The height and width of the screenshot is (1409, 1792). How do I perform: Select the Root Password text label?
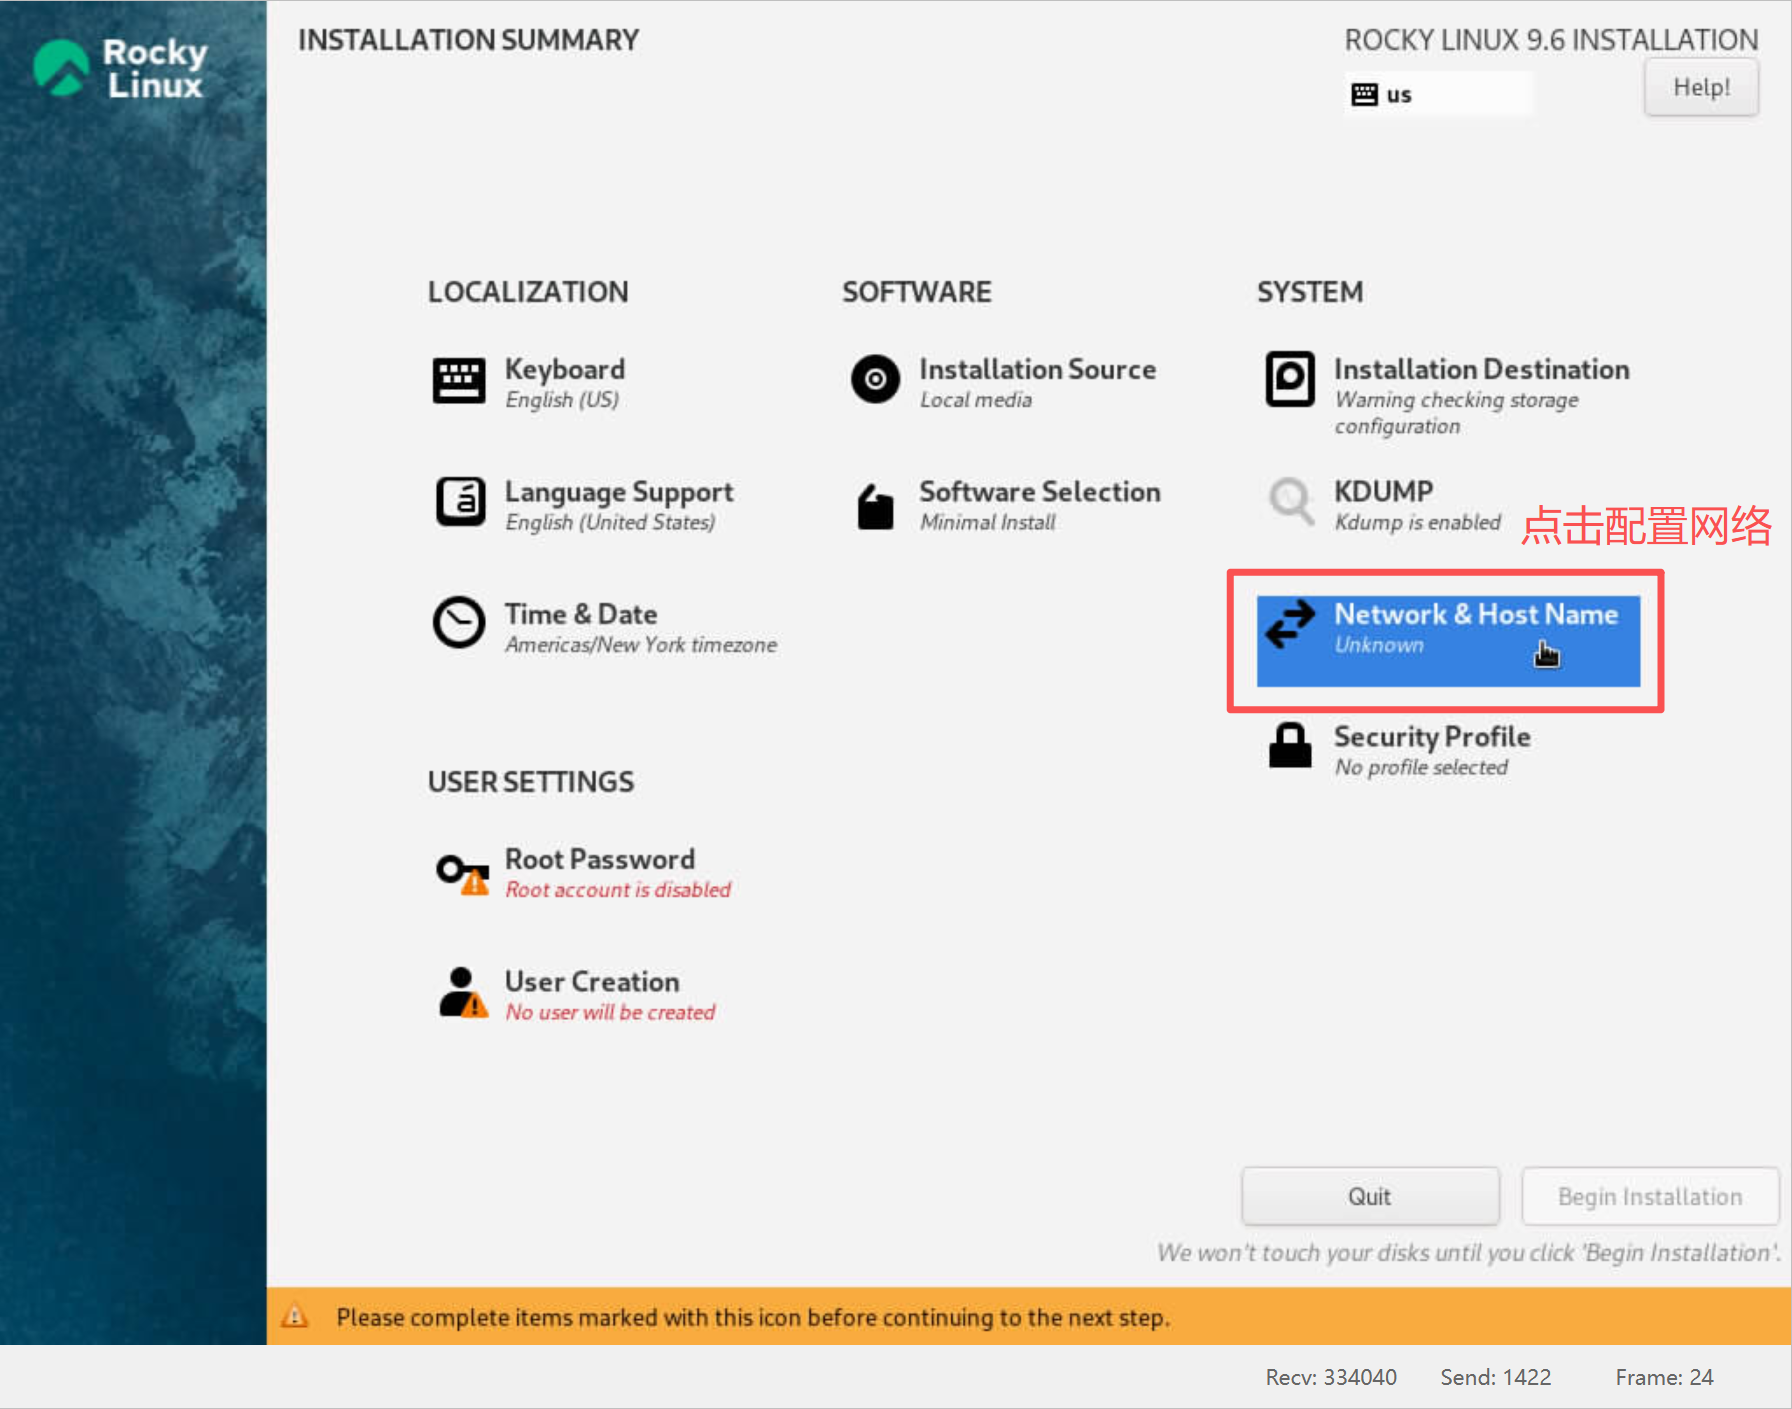pyautogui.click(x=599, y=860)
